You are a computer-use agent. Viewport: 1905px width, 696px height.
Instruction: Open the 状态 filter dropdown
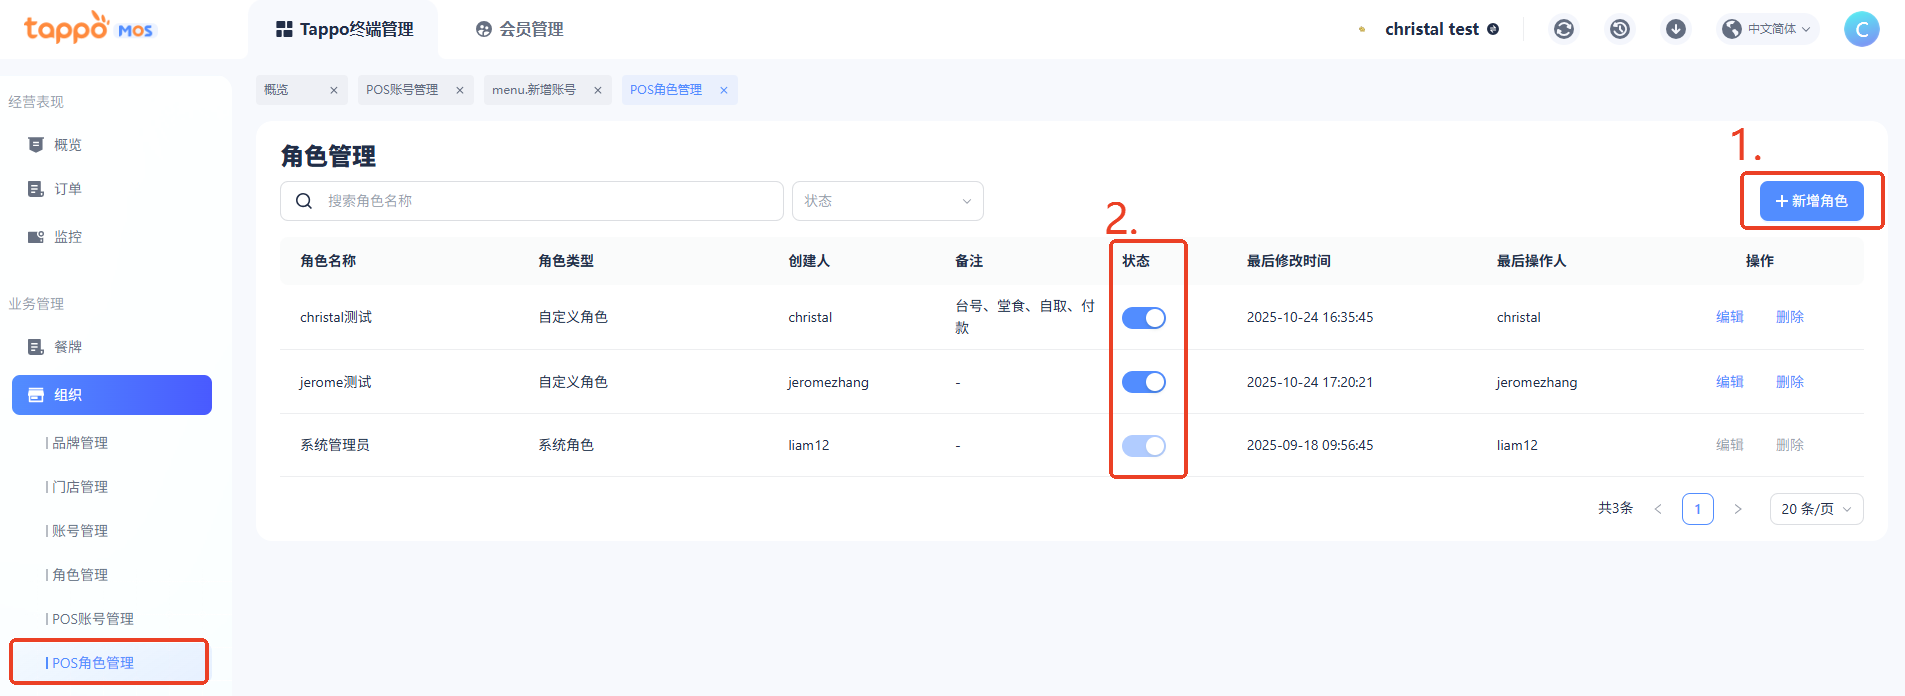pos(887,201)
